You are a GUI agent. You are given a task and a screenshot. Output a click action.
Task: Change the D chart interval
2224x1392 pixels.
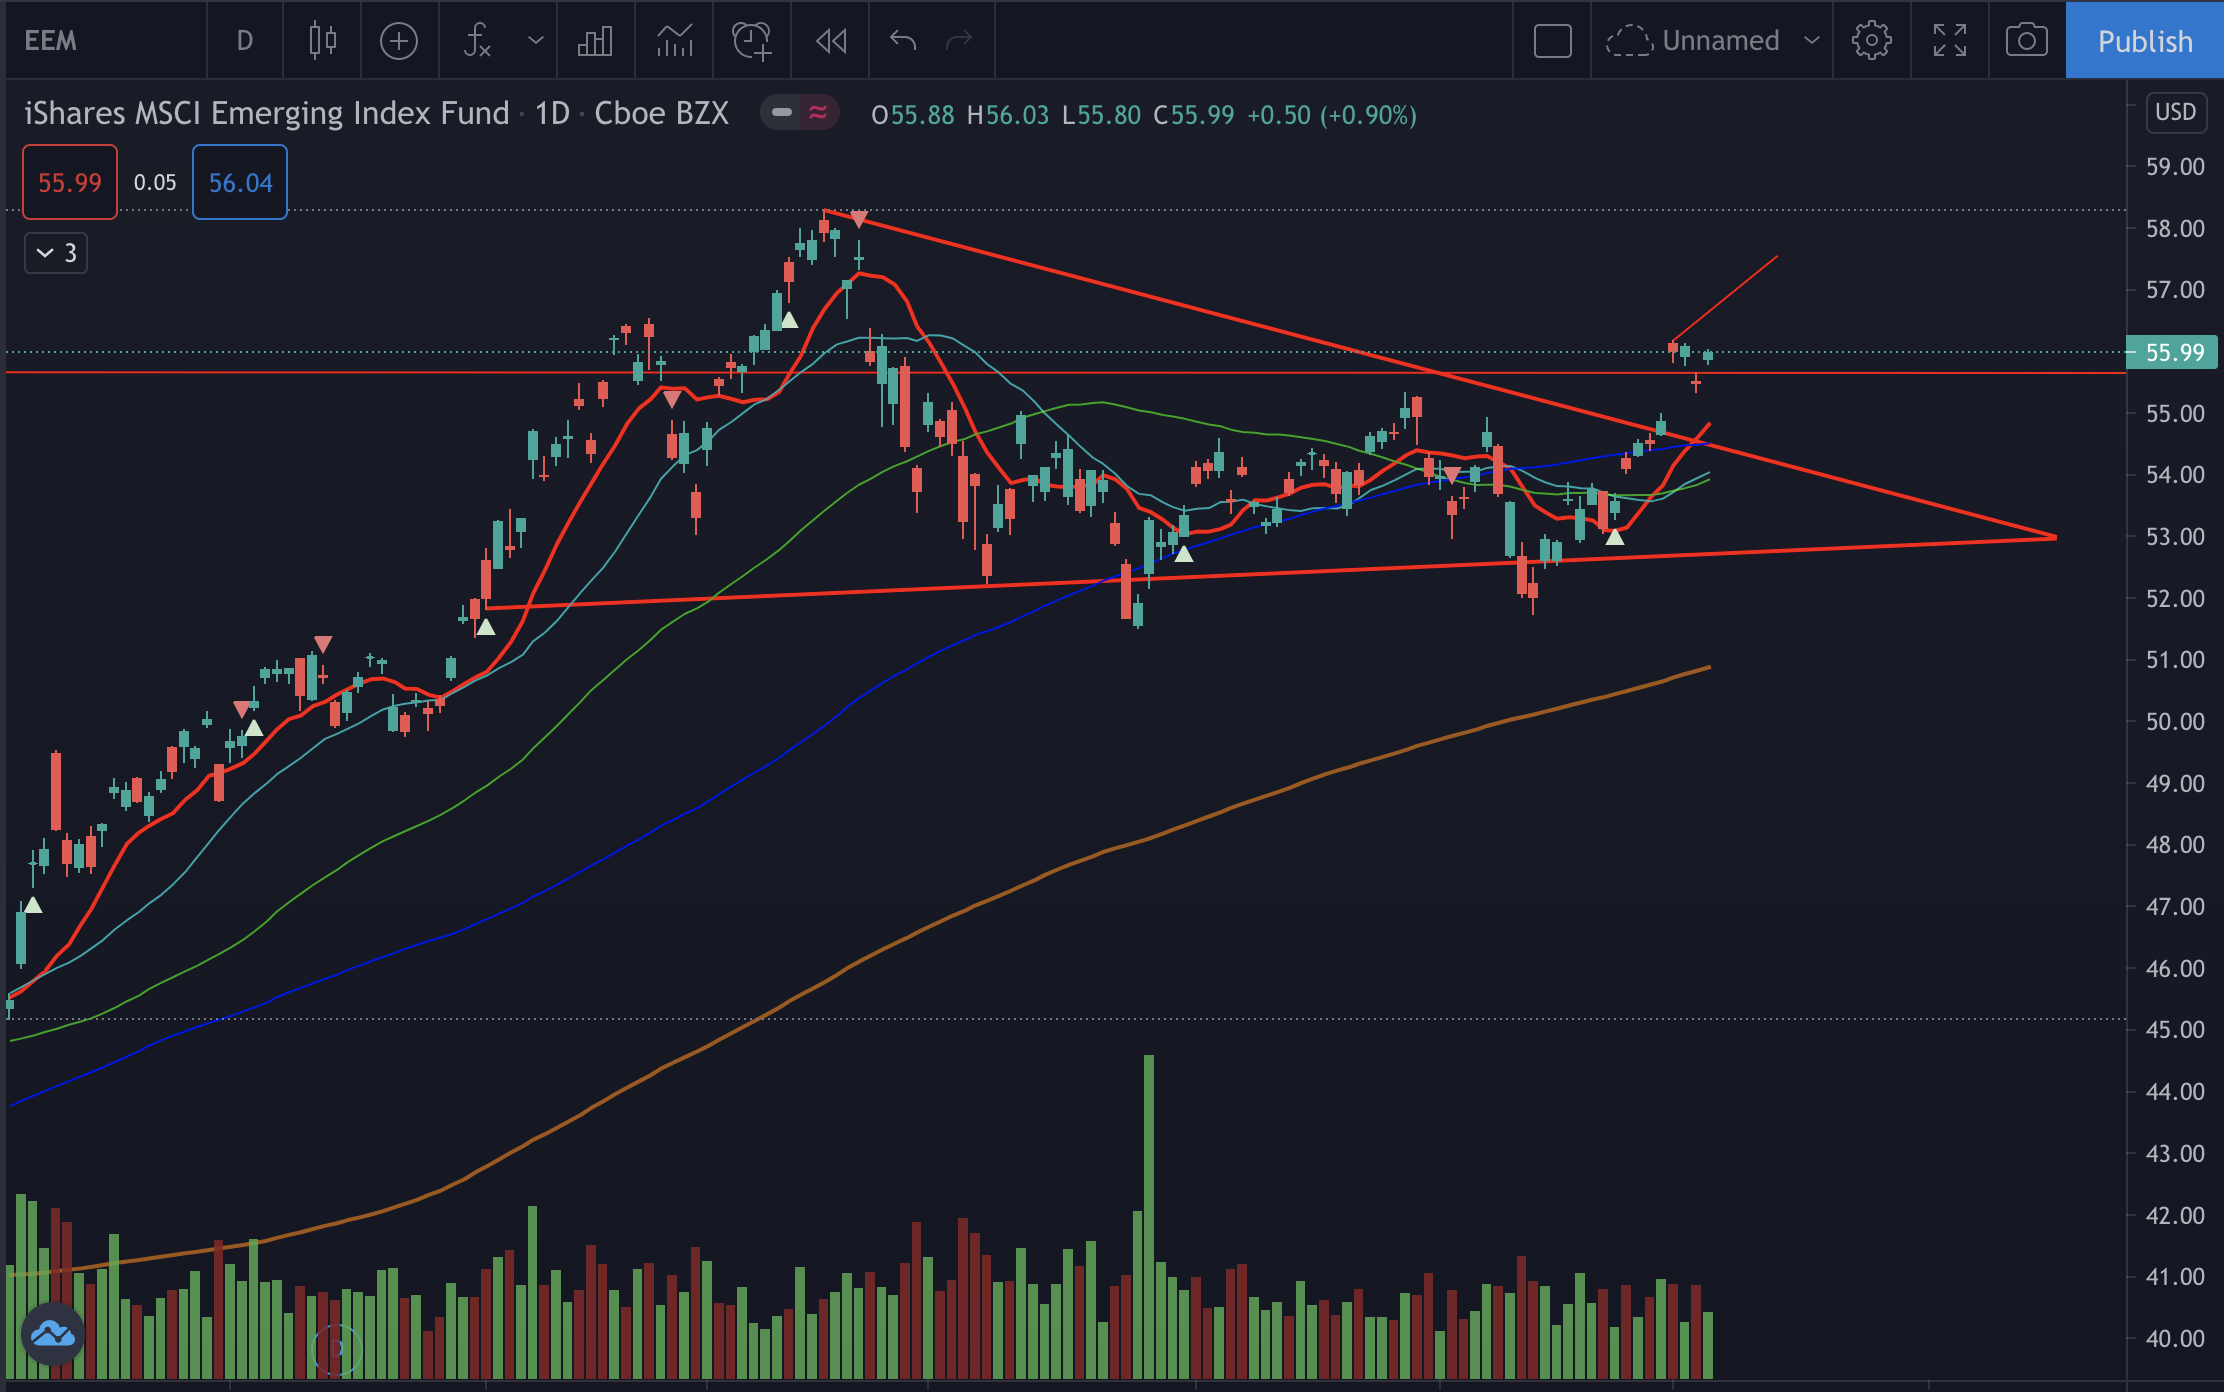tap(245, 41)
